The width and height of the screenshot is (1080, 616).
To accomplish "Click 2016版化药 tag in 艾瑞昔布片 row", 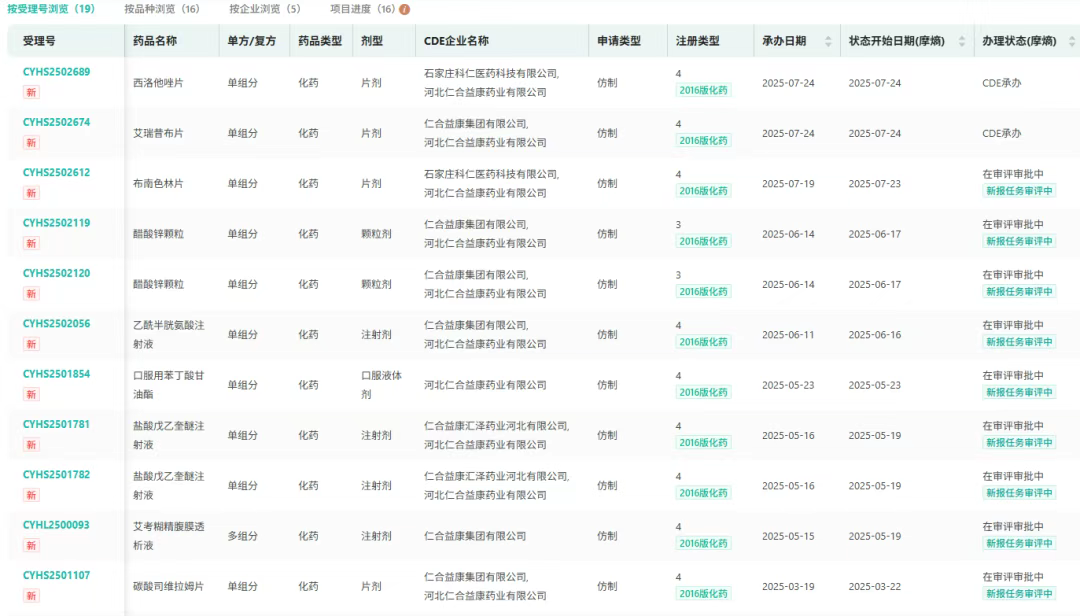I will pos(703,141).
